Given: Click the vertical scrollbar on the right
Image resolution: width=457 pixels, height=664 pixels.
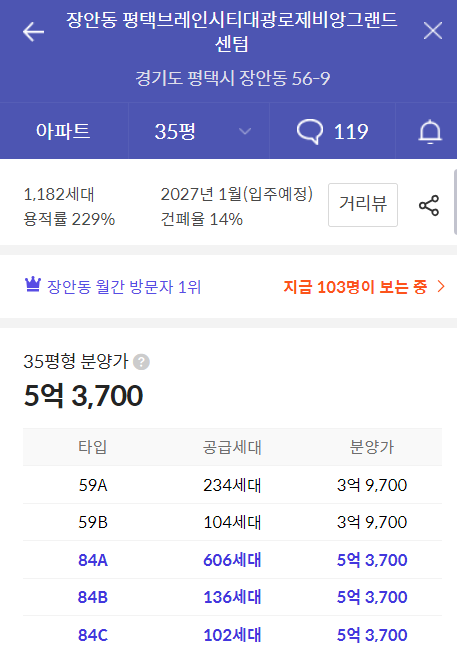Looking at the screenshot, I should (x=455, y=202).
